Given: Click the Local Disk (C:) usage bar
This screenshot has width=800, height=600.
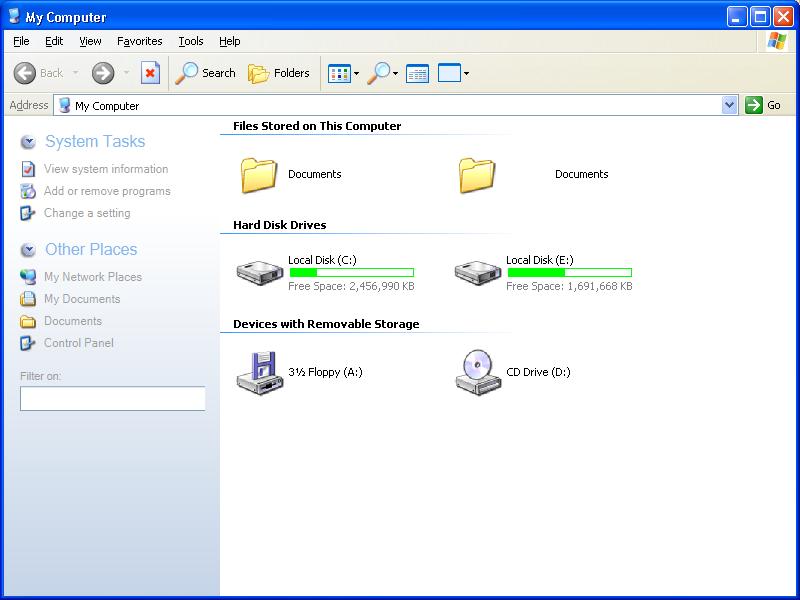Looking at the screenshot, I should click(351, 272).
